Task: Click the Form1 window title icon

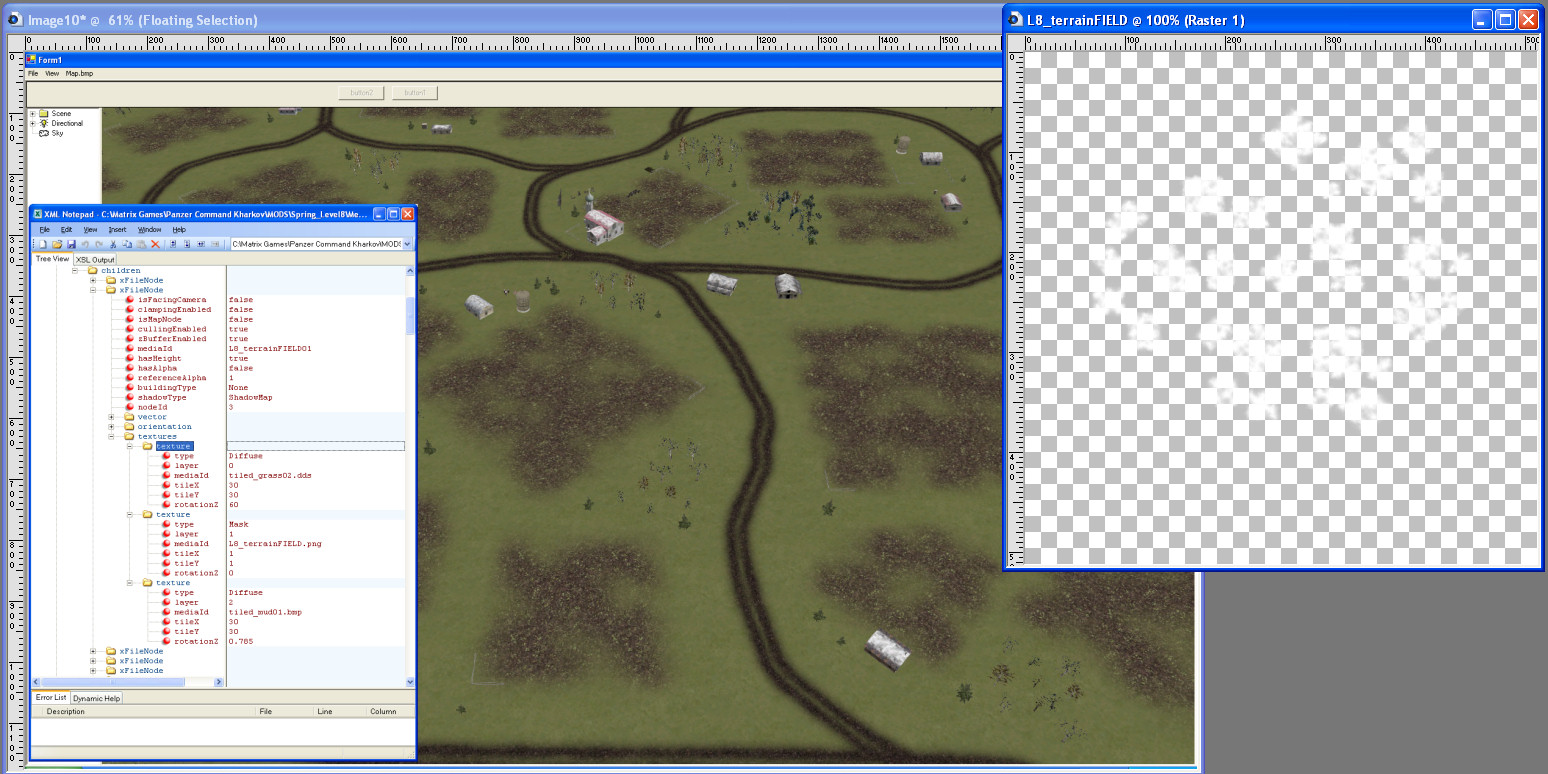Action: click(x=31, y=60)
